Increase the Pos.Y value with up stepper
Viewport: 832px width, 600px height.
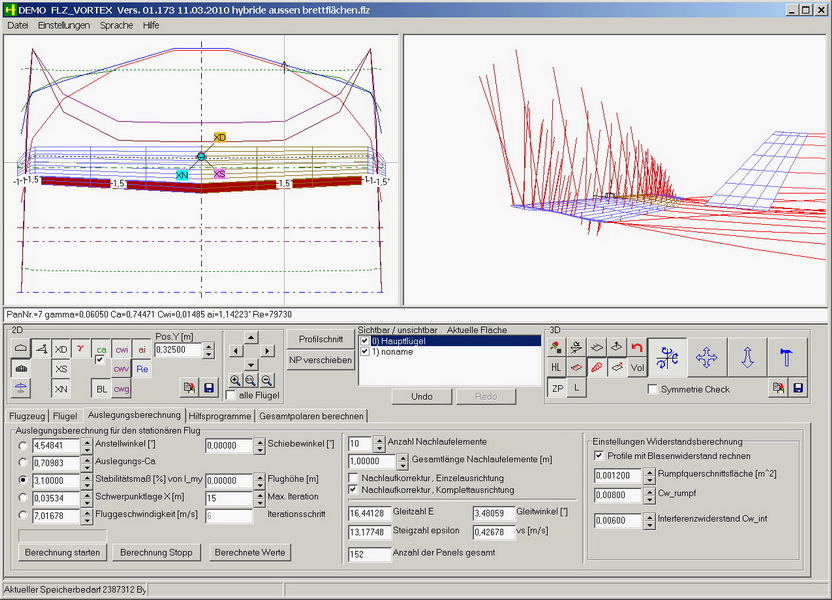(x=208, y=345)
